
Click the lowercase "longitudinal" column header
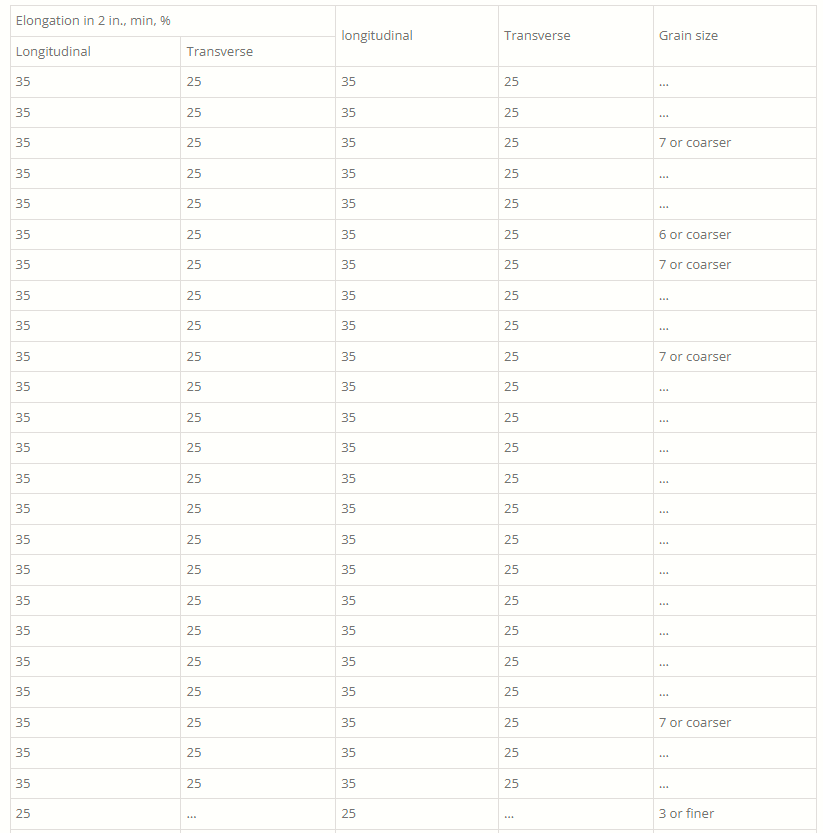377,36
